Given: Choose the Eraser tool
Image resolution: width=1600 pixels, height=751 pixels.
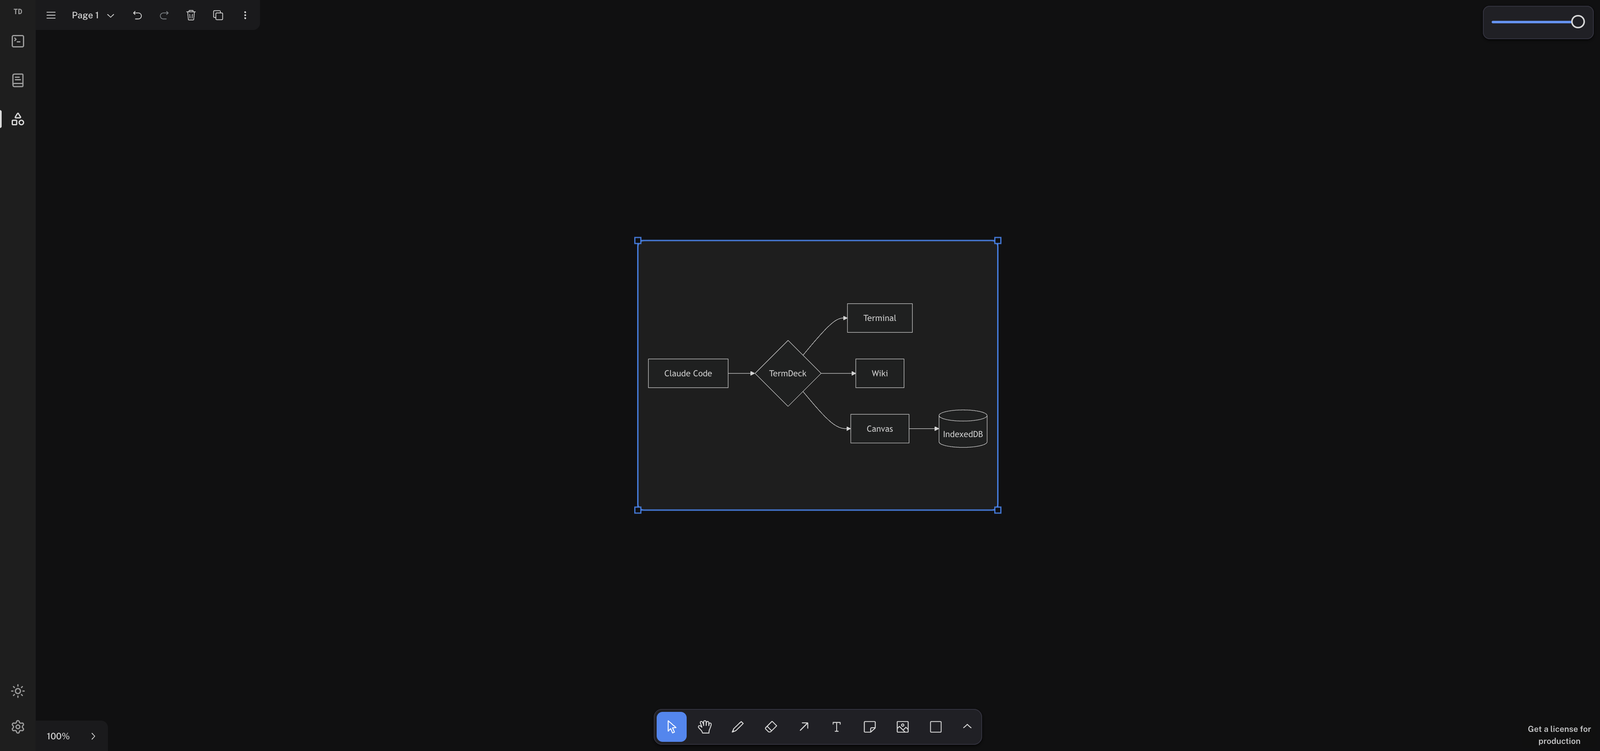Looking at the screenshot, I should (x=771, y=727).
